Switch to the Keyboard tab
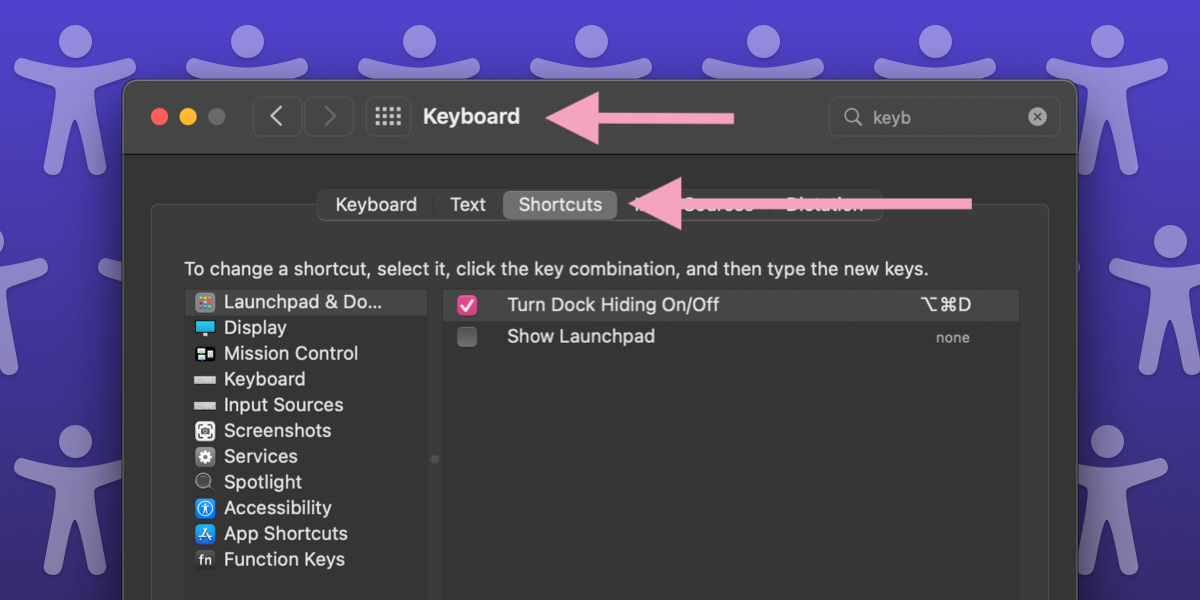This screenshot has width=1200, height=600. (376, 205)
